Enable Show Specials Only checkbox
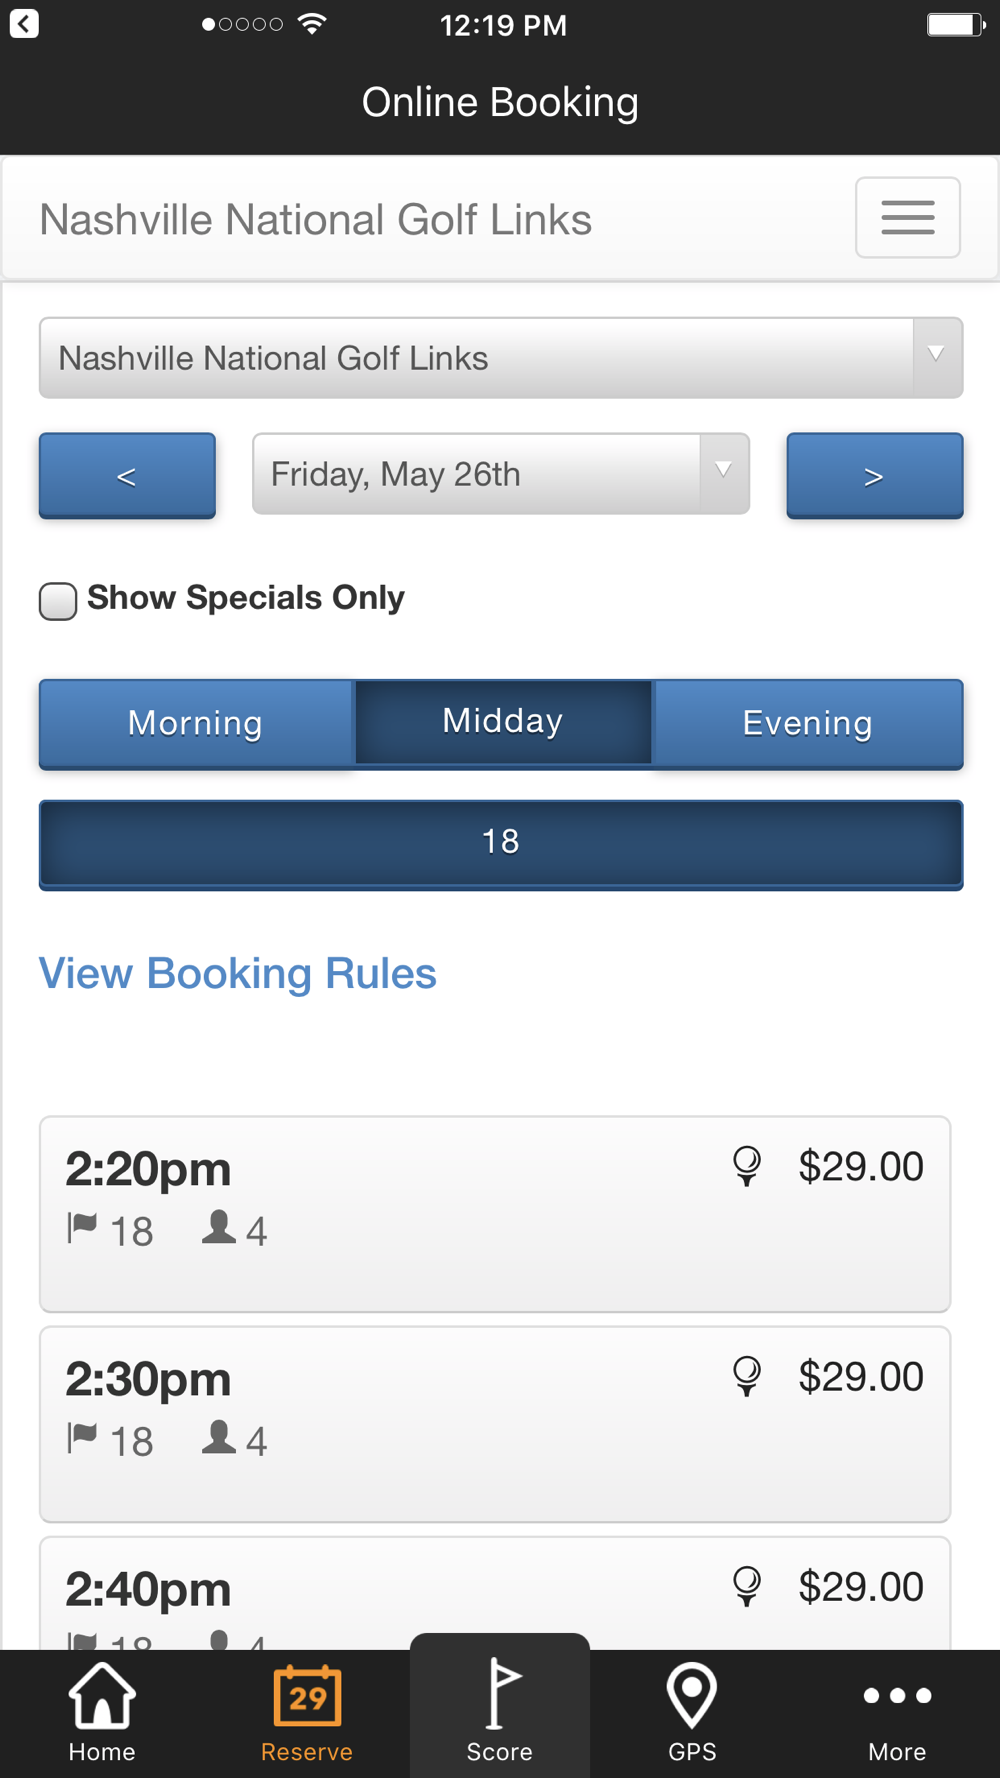 click(58, 601)
